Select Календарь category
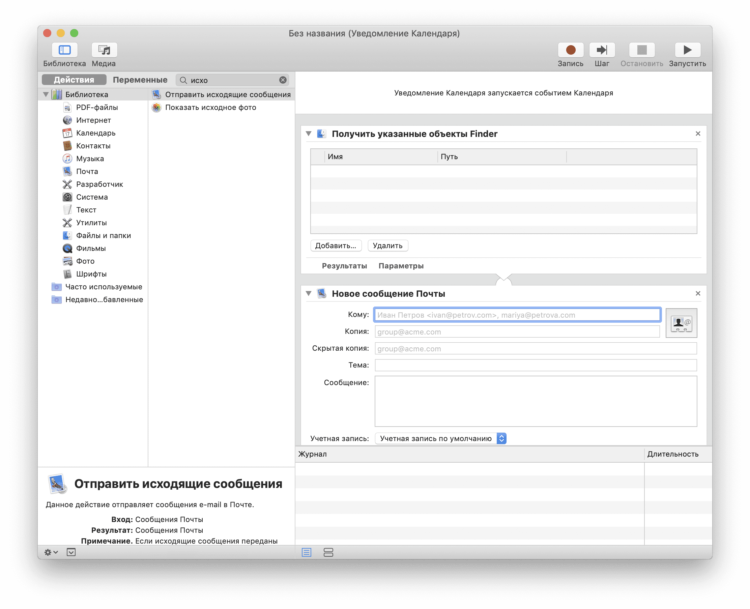 [96, 133]
